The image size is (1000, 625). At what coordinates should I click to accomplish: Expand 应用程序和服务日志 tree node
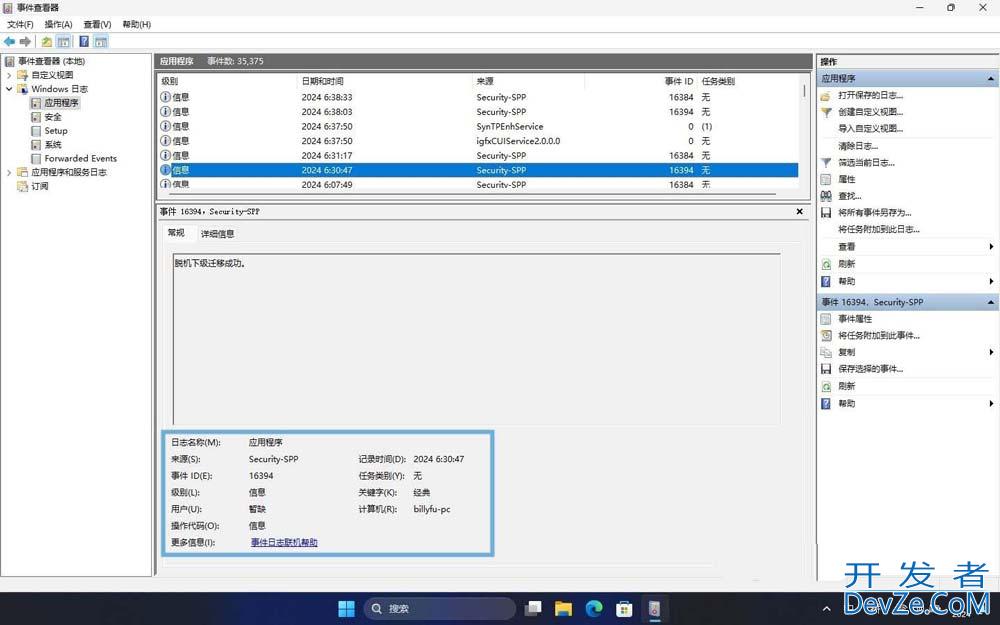pyautogui.click(x=9, y=173)
